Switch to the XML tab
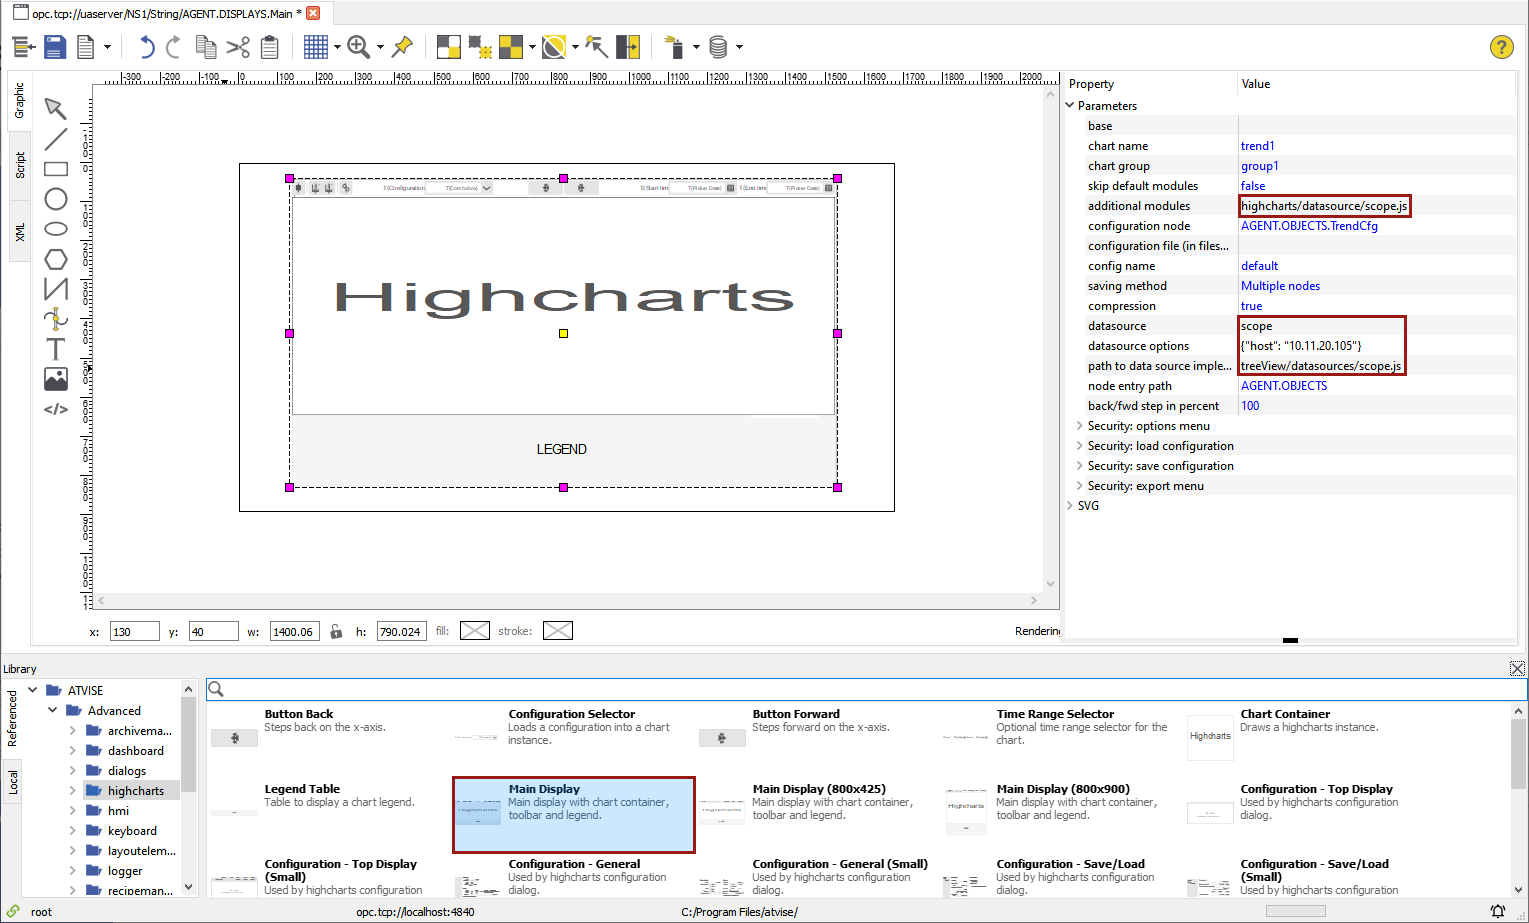 [x=19, y=232]
